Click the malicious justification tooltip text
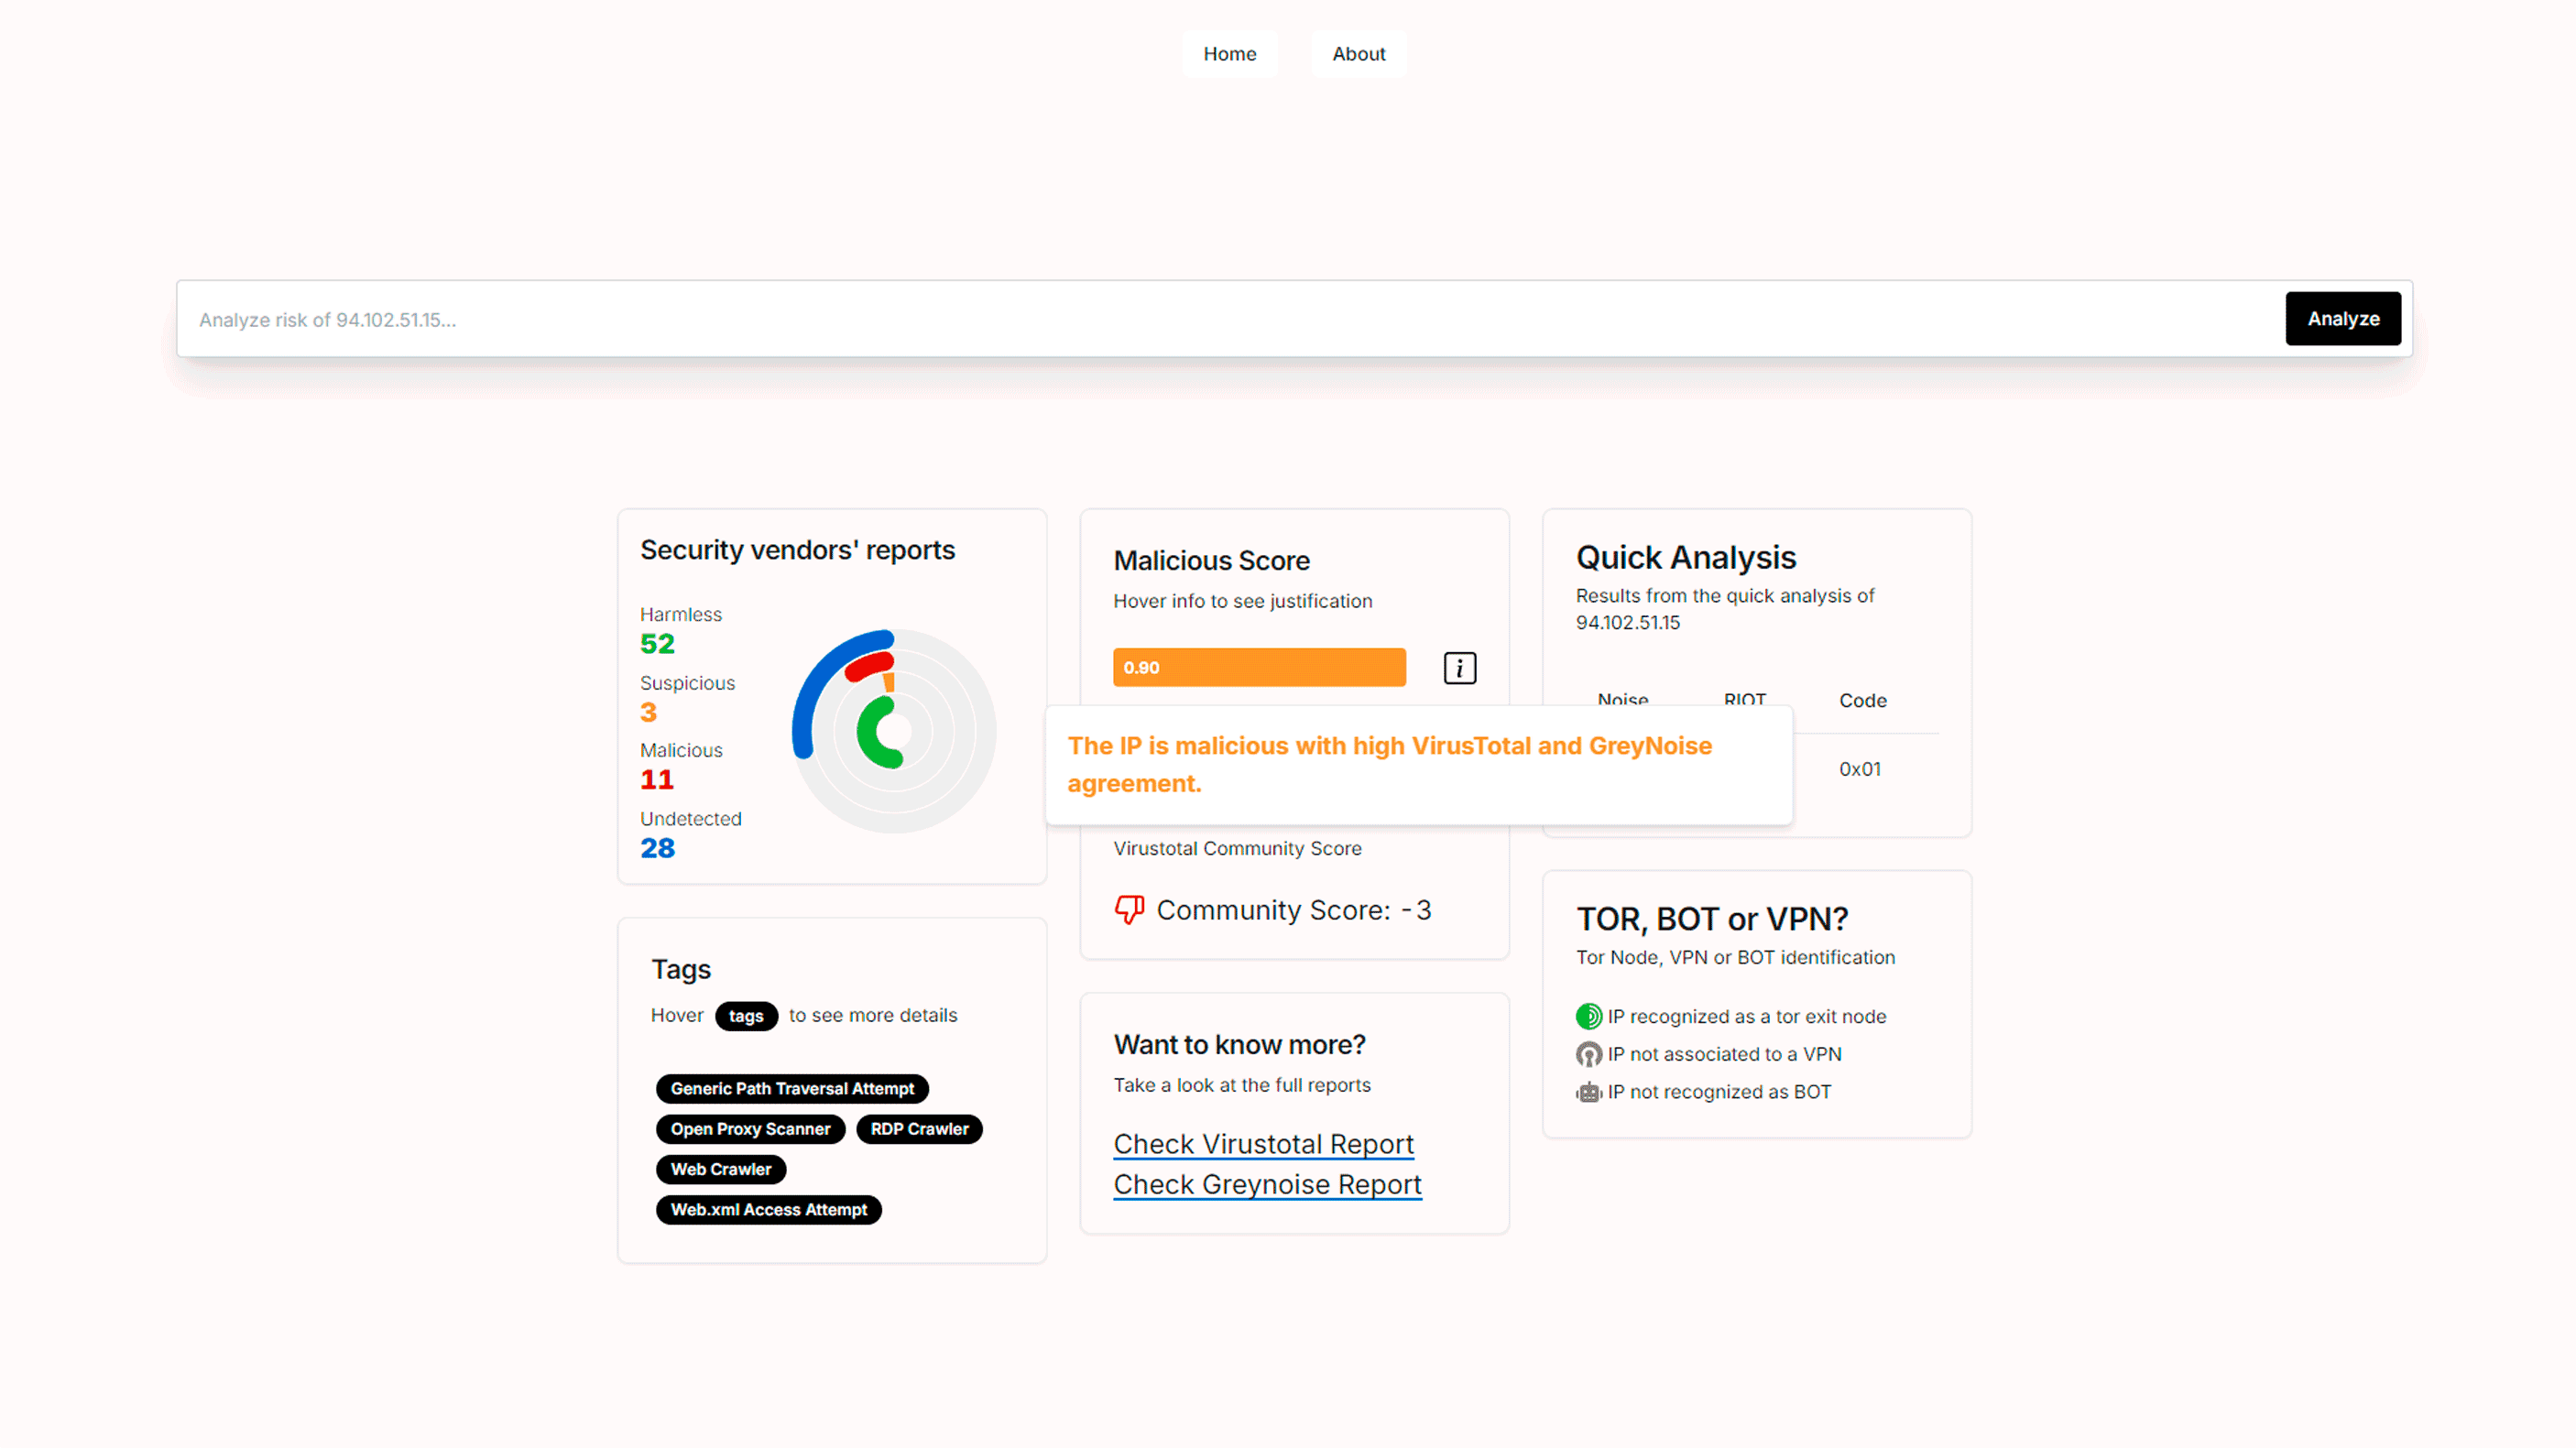 (x=1389, y=765)
